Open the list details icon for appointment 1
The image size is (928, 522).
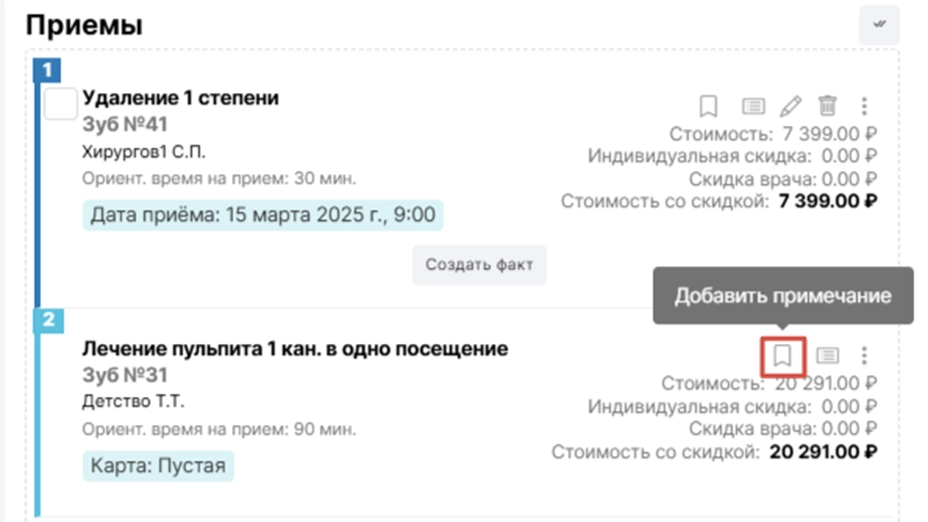(753, 107)
